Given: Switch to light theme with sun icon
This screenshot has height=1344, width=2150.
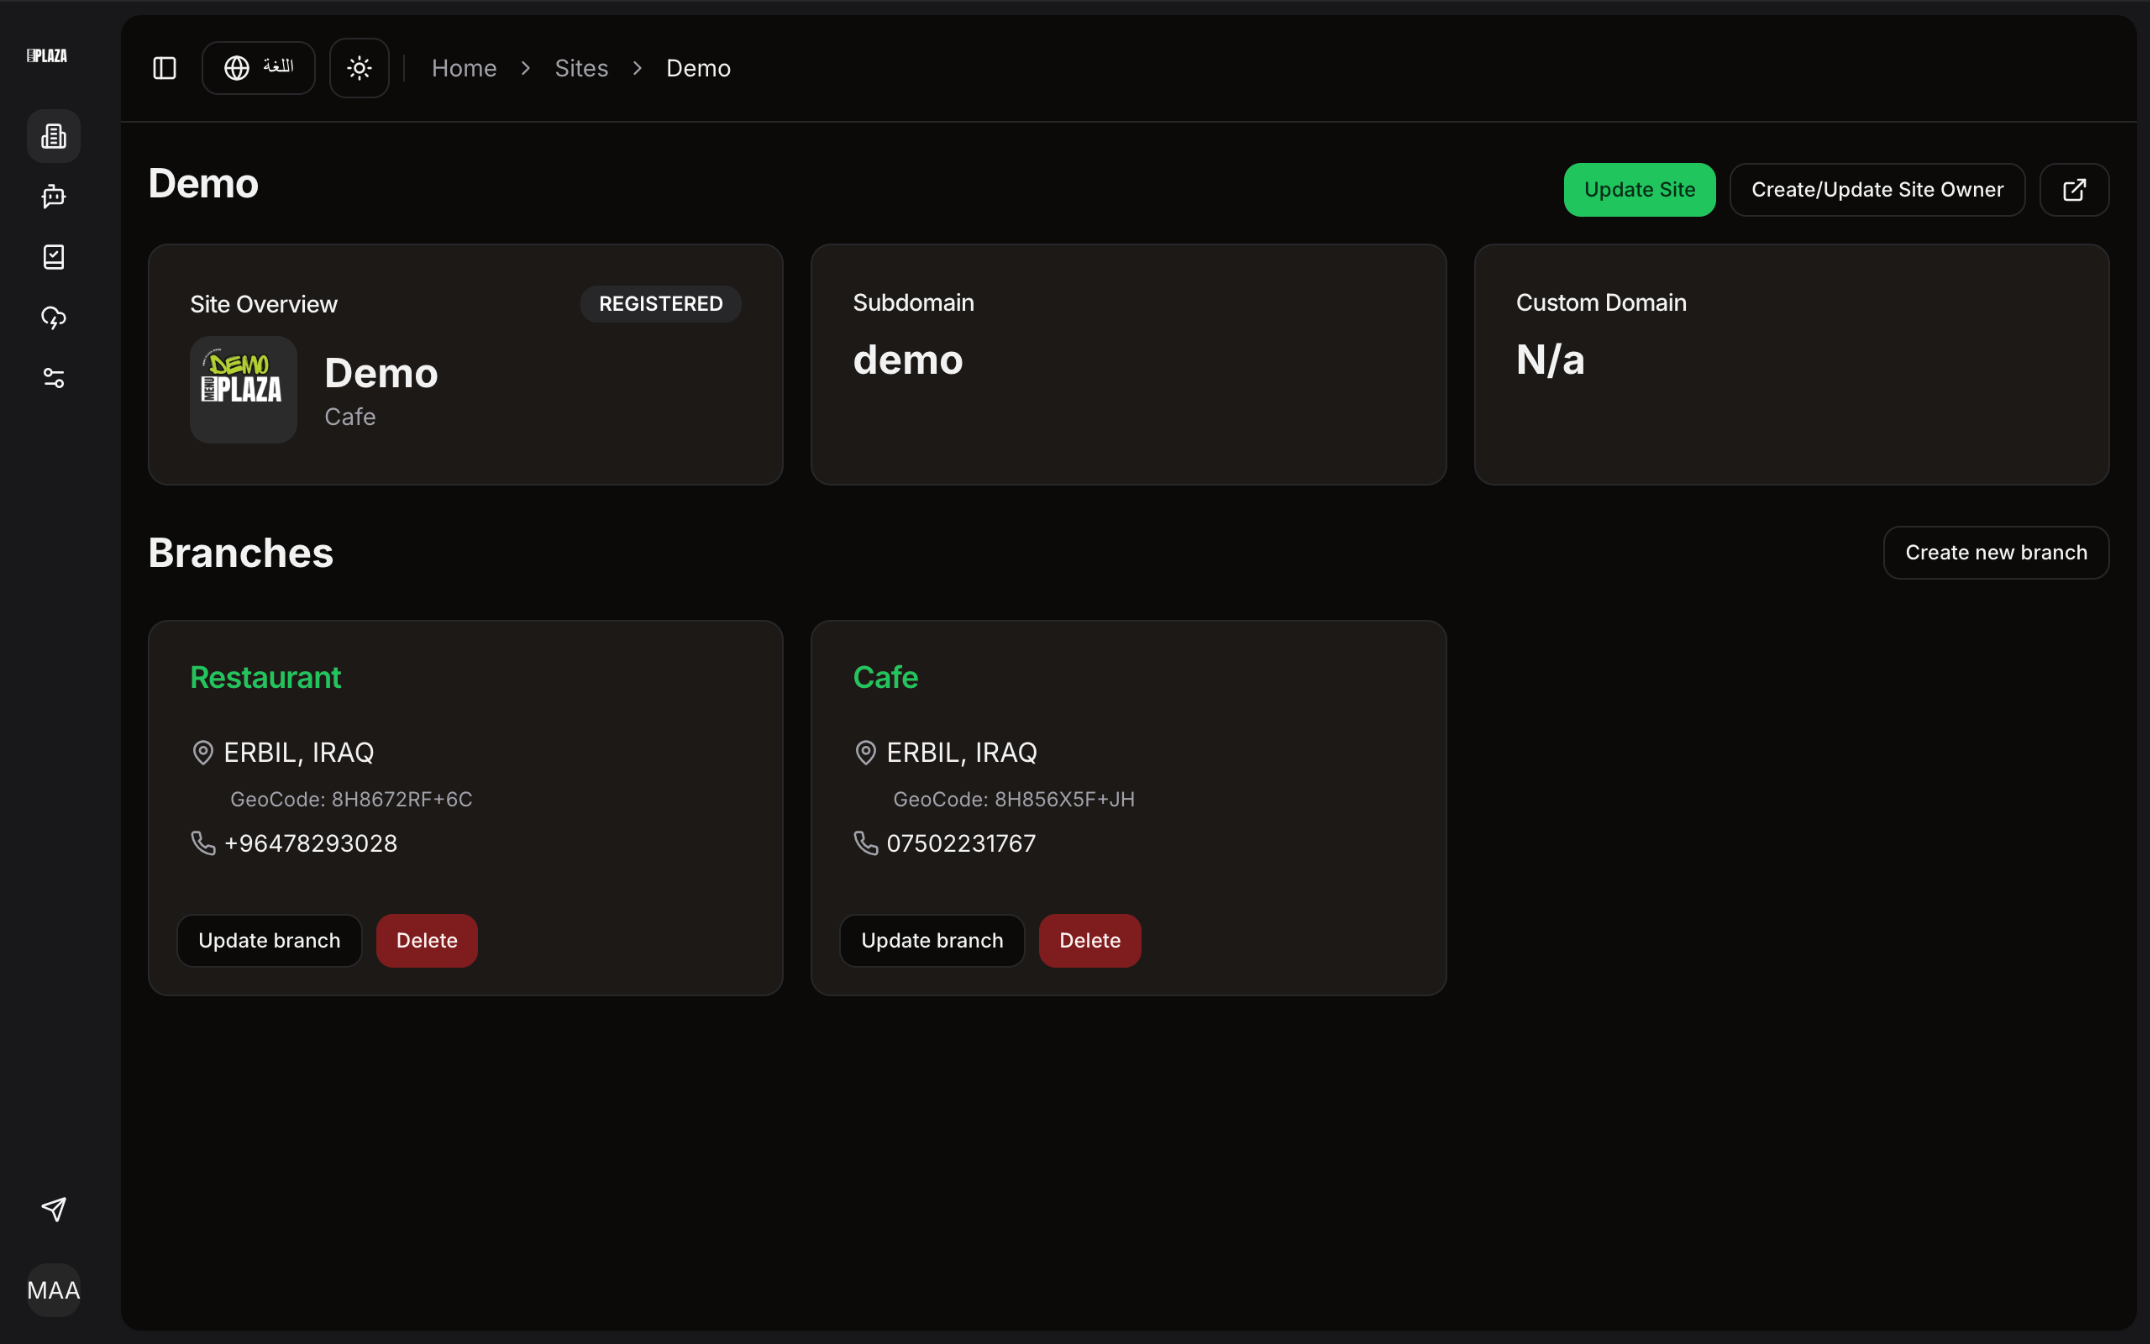Looking at the screenshot, I should point(359,68).
